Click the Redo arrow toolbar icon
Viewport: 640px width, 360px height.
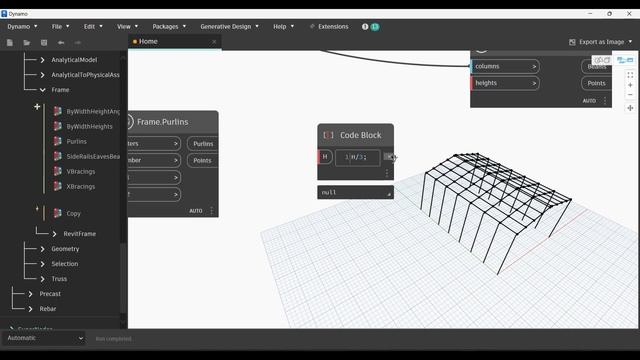point(78,42)
